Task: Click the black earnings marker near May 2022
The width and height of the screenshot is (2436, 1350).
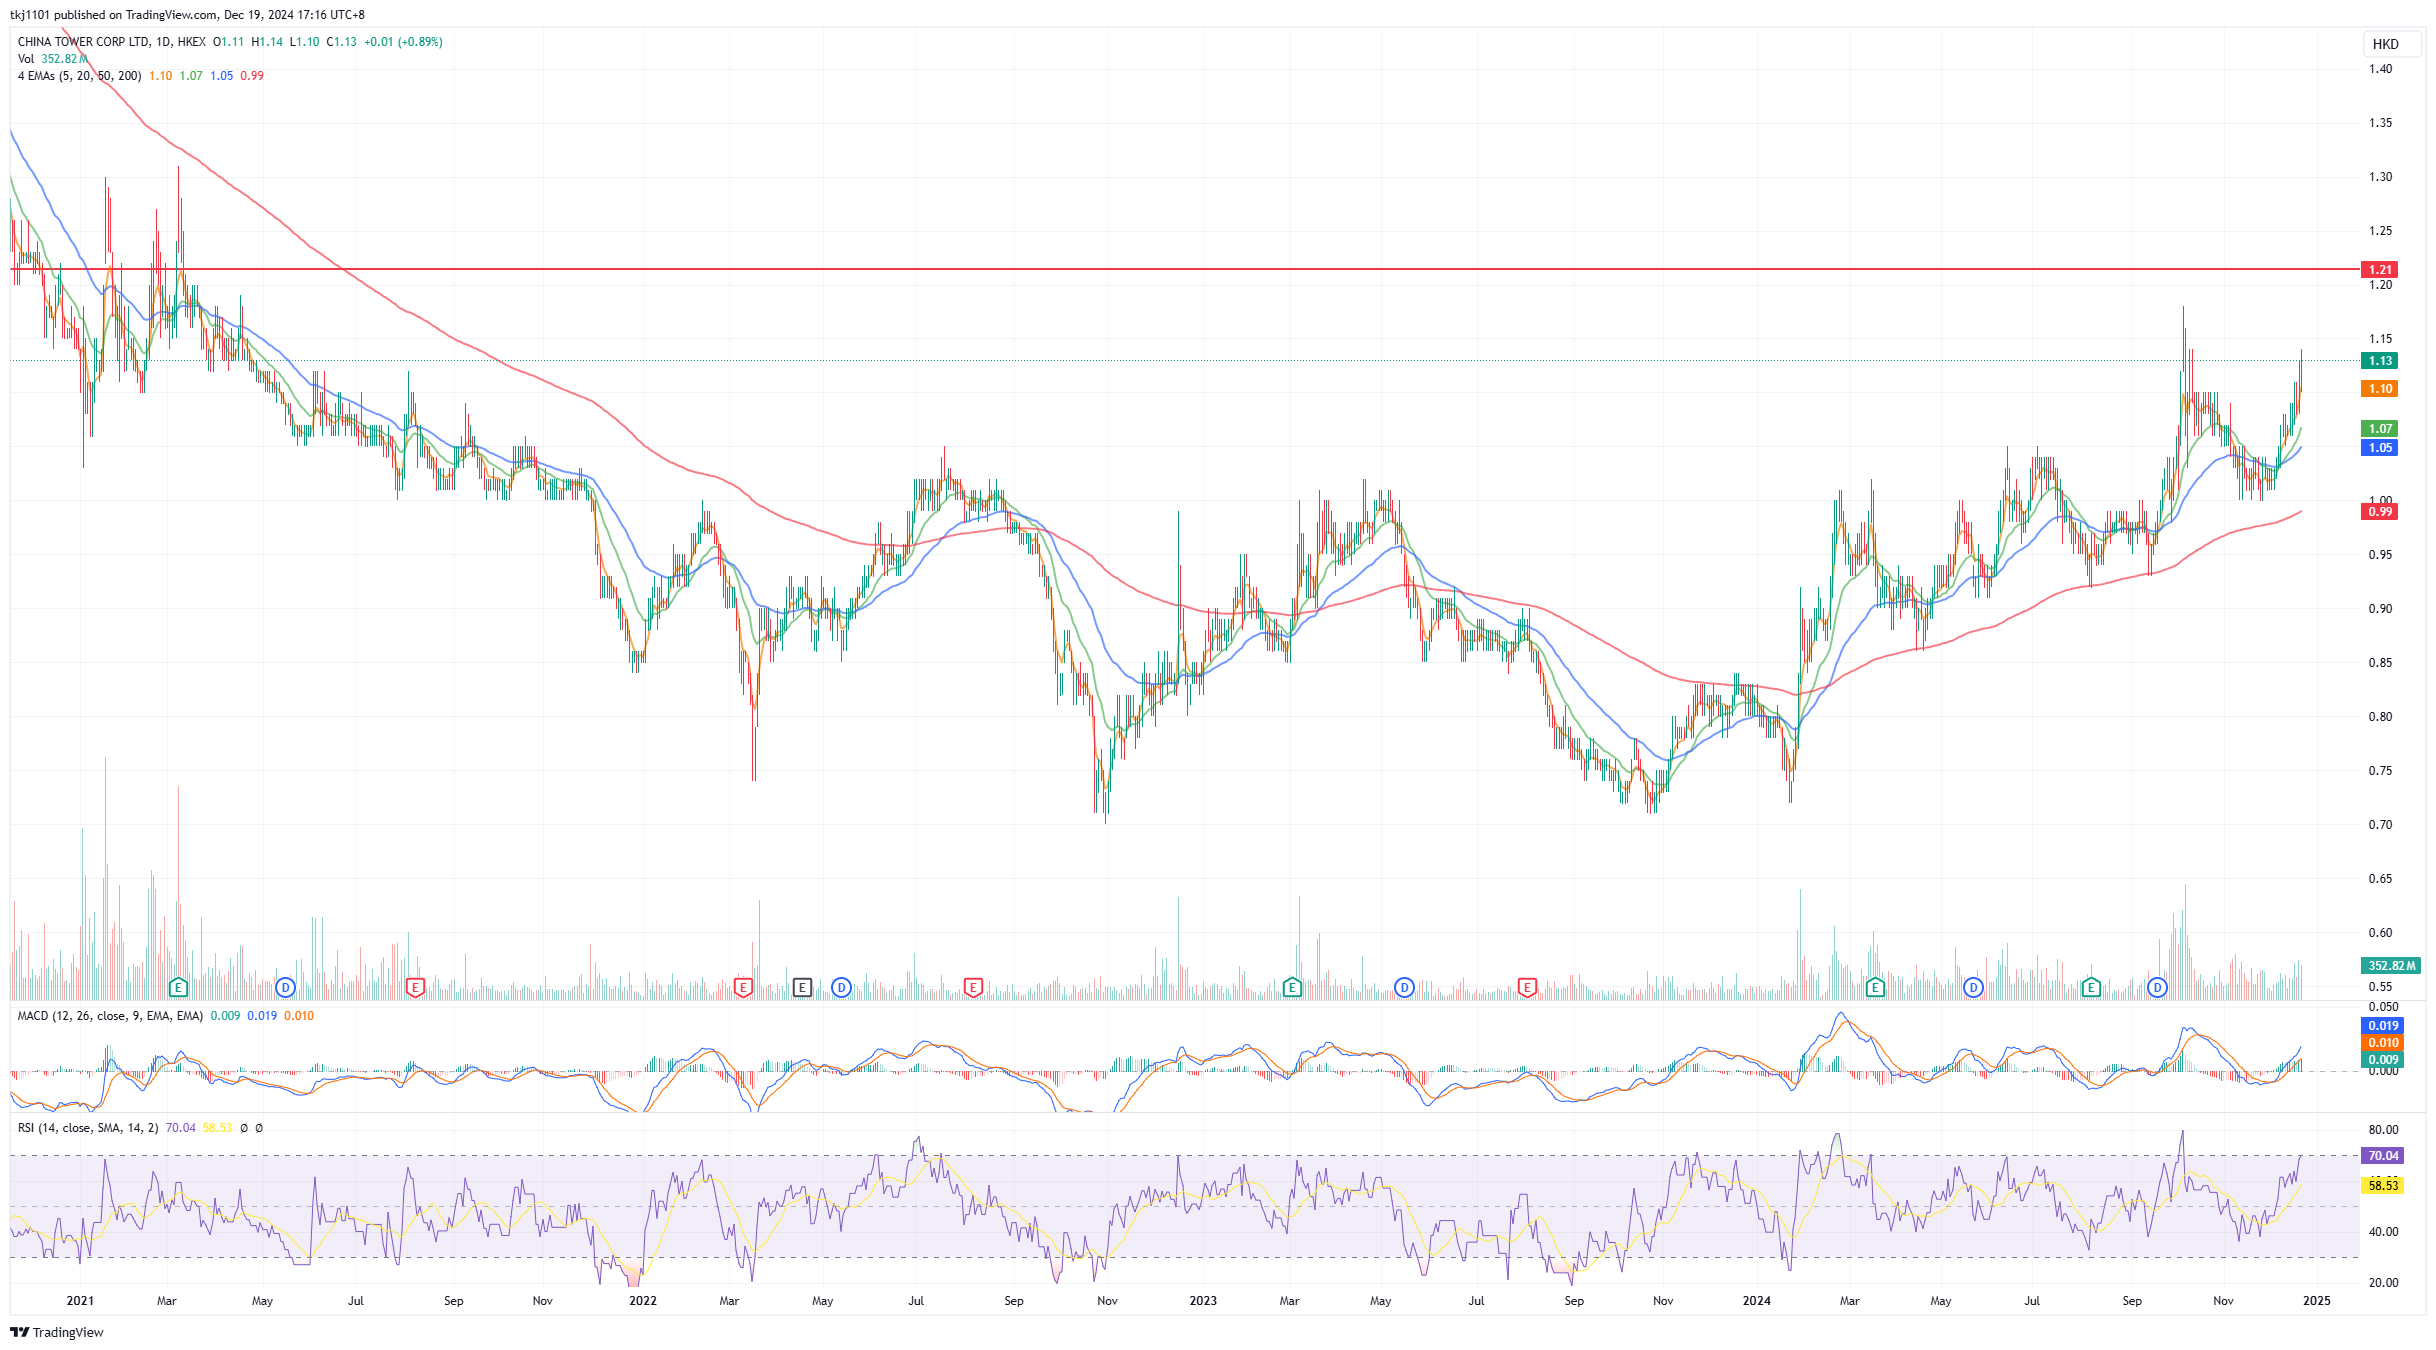Action: pos(802,988)
